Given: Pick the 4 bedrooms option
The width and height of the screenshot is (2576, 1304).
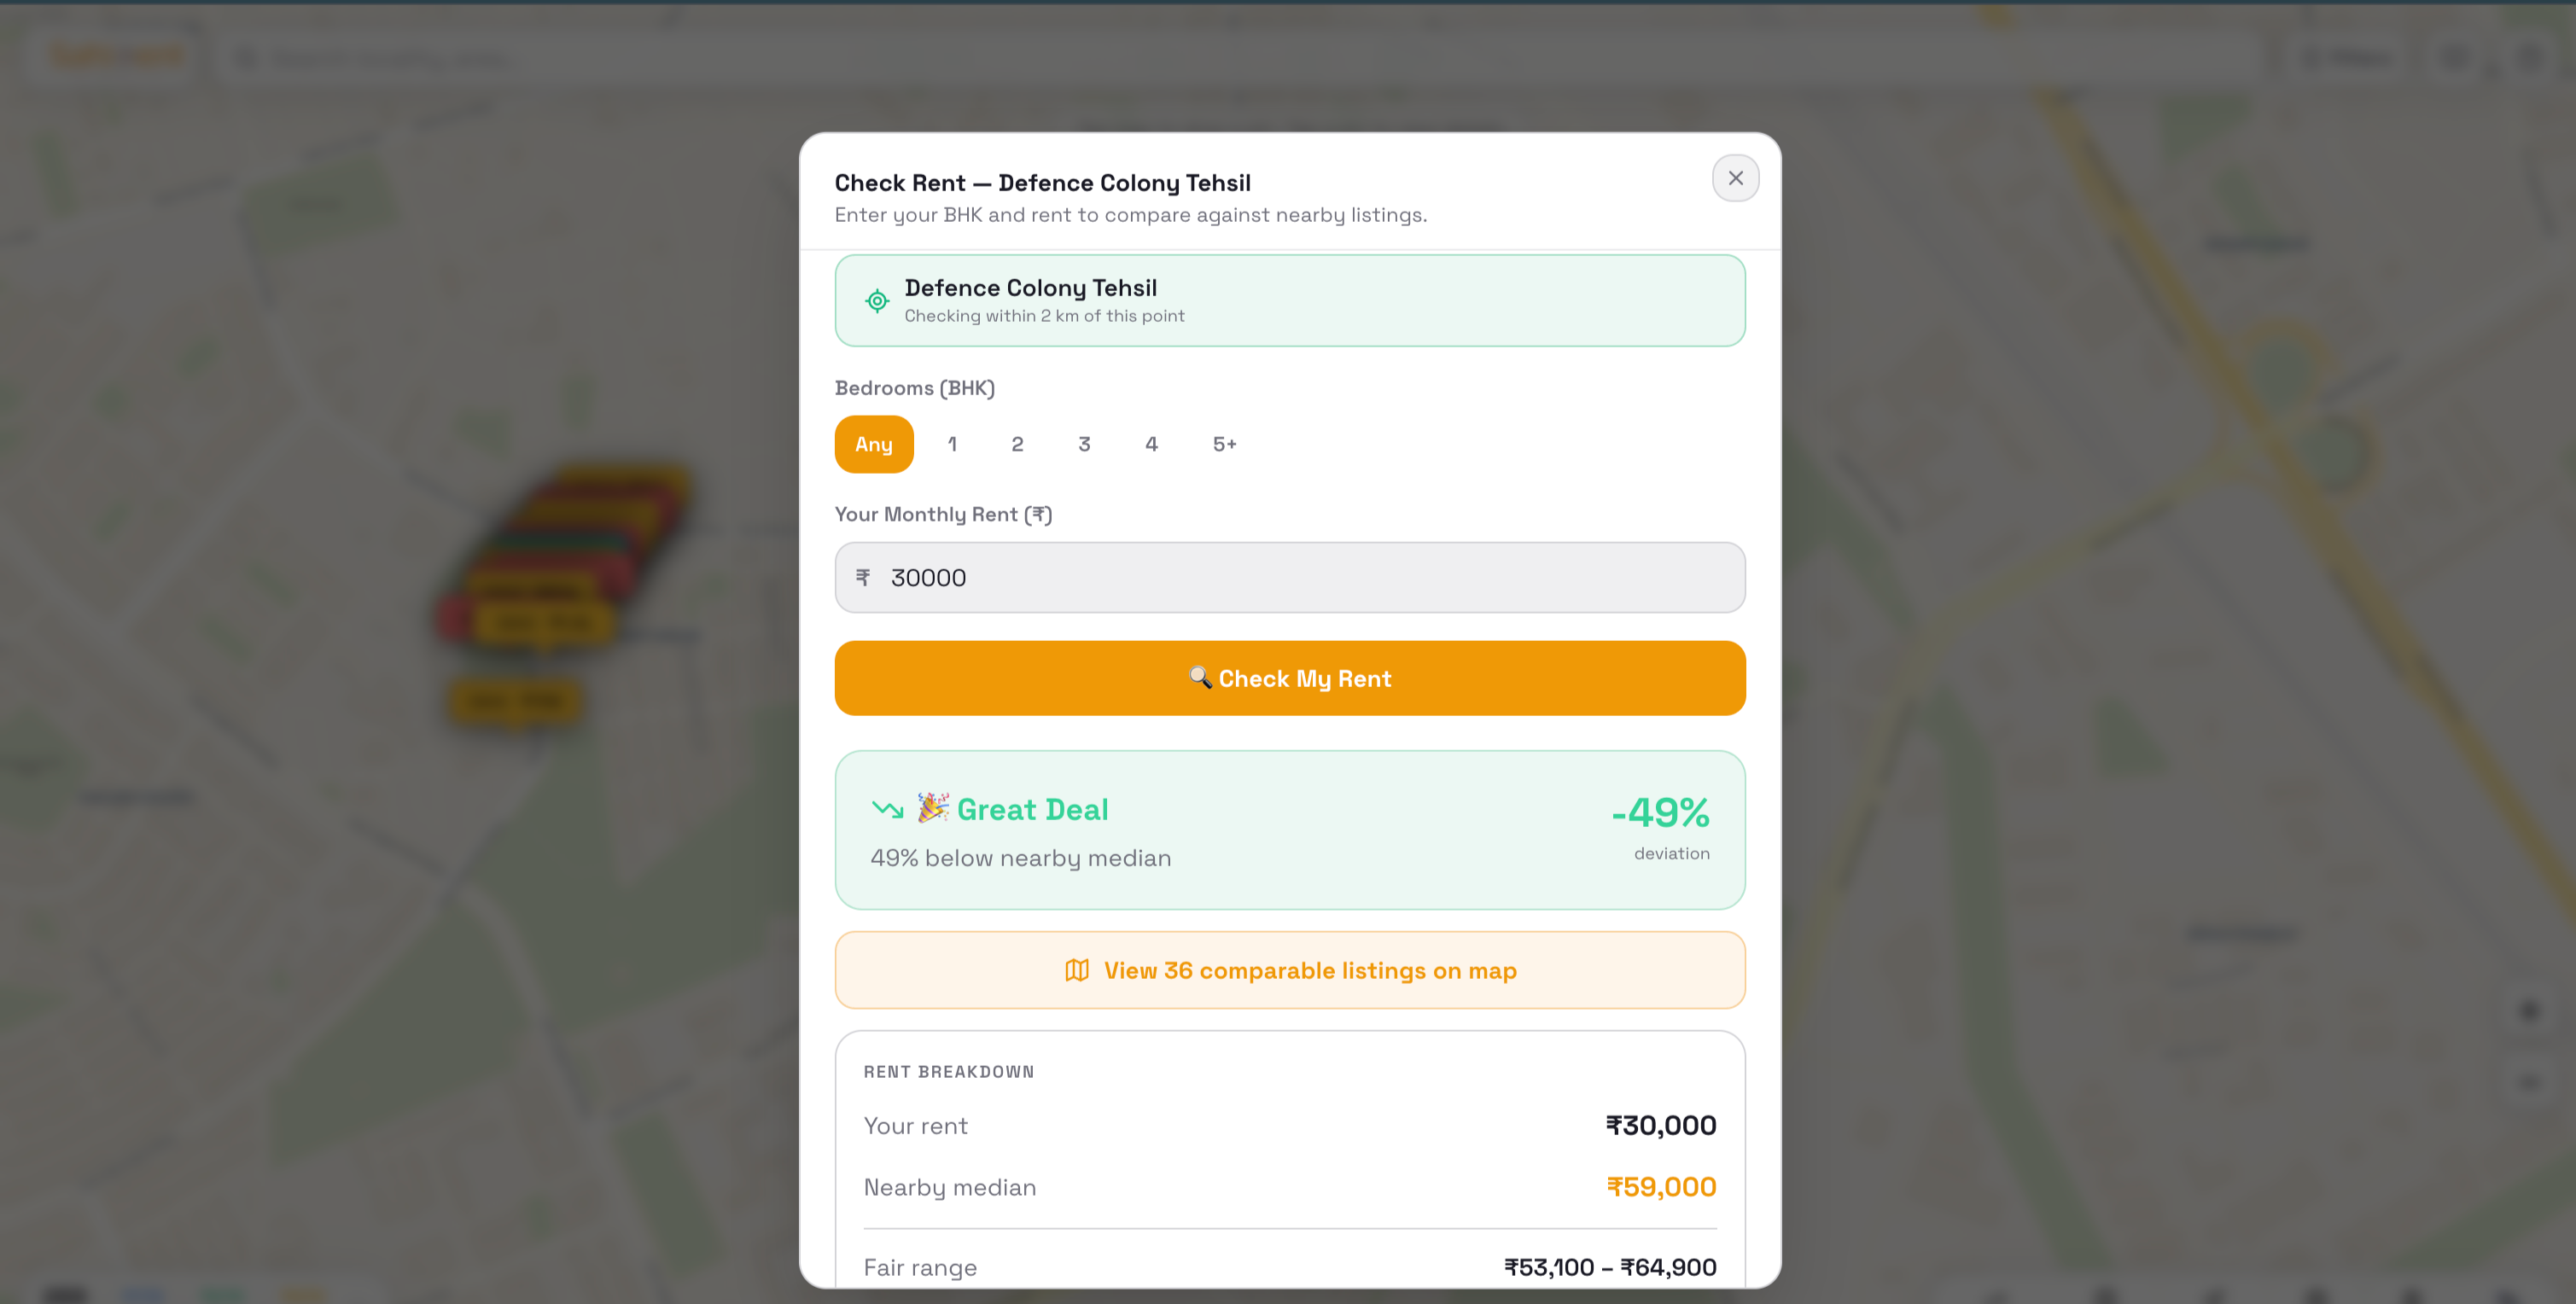Looking at the screenshot, I should click(1151, 444).
